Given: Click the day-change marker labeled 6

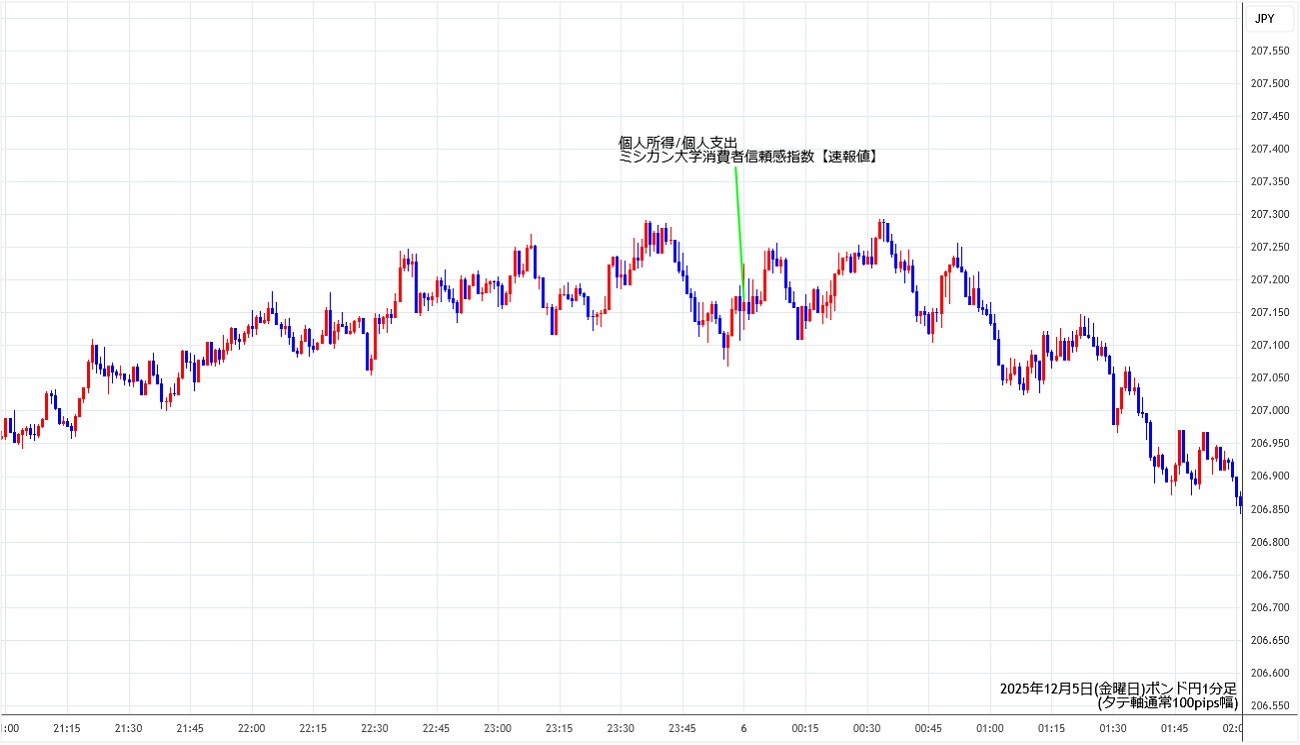Looking at the screenshot, I should (x=743, y=728).
